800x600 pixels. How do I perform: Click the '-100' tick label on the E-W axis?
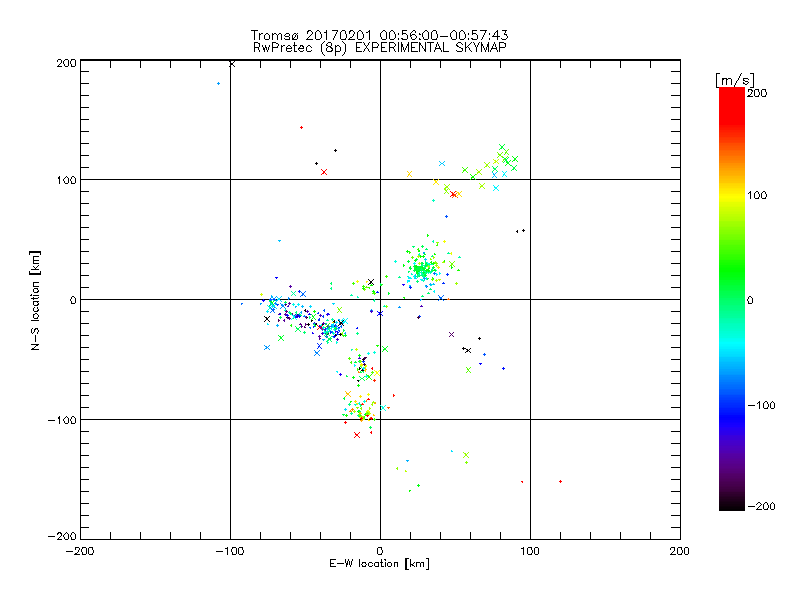tap(230, 552)
